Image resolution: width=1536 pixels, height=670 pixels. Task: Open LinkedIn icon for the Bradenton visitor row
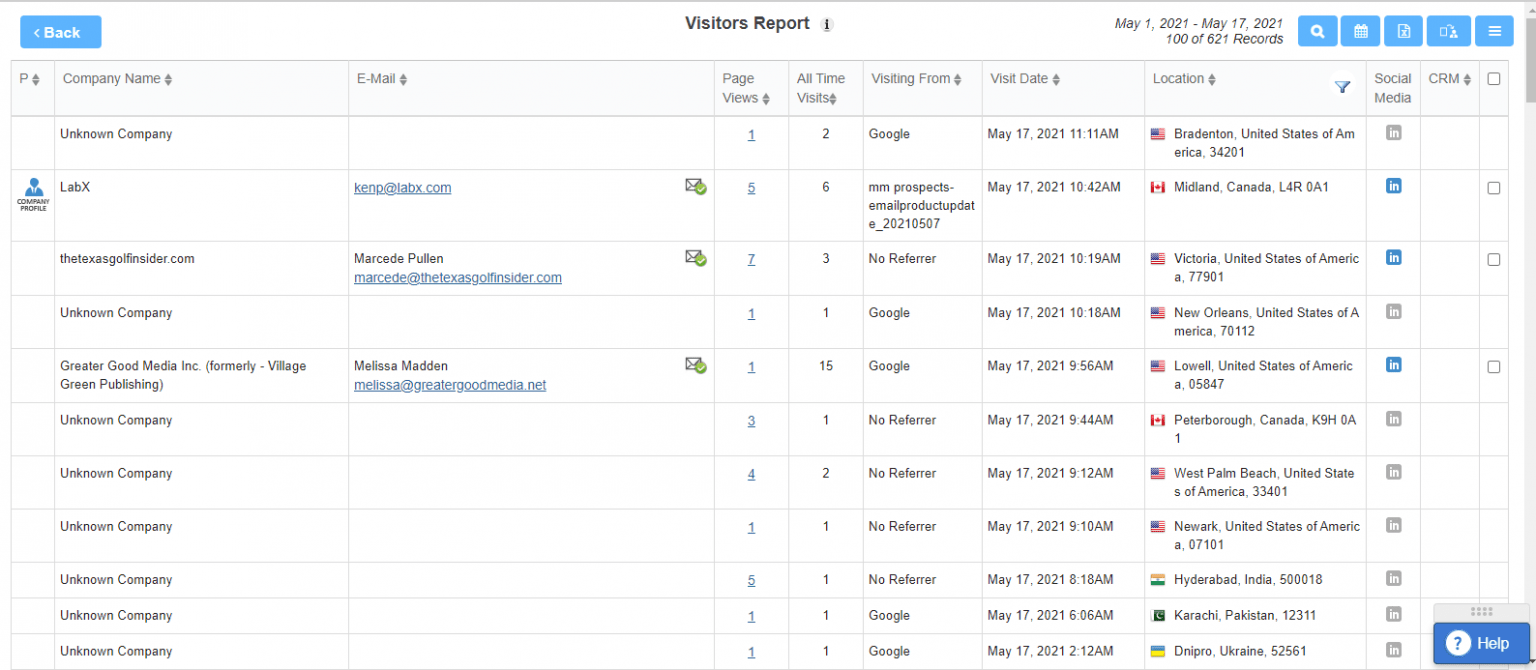1393,133
